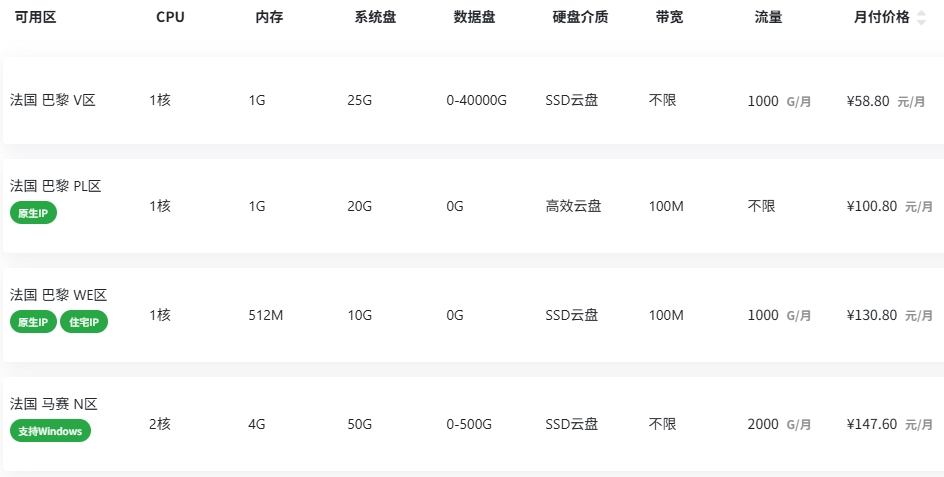Image resolution: width=944 pixels, height=477 pixels.
Task: Select the 法国 巴黎 PL区 plan name
Action: pos(56,186)
